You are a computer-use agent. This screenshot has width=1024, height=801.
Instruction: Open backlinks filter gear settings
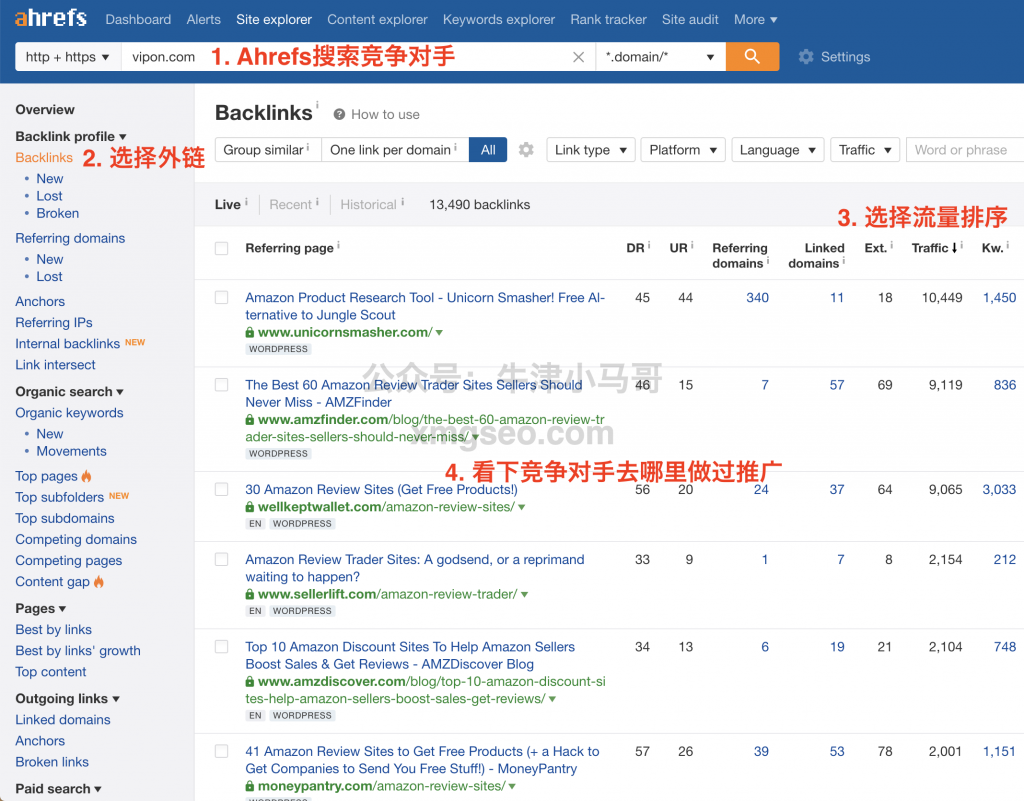click(526, 149)
